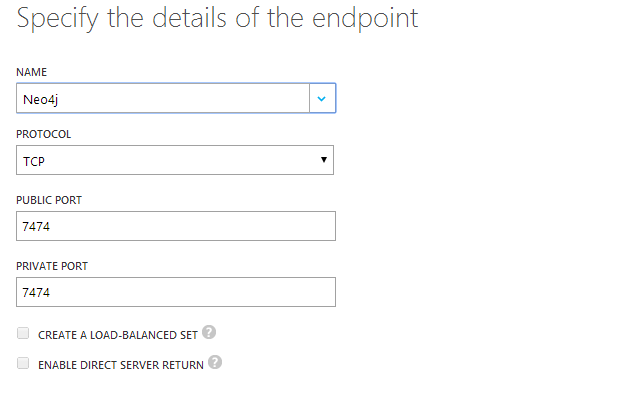Click the PUBLIC PORT label

[x=49, y=200]
